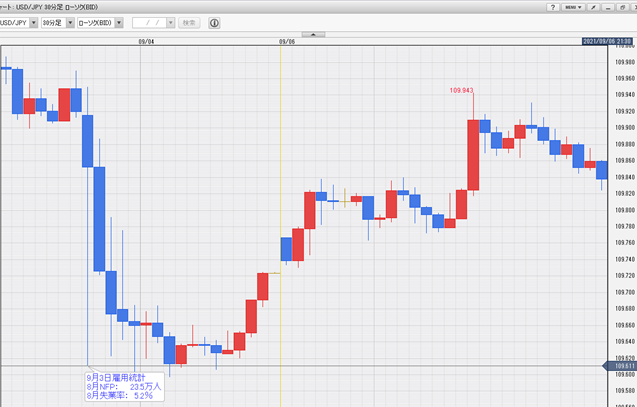Click the 8月失業率: 5.2% annotation line

tap(119, 395)
